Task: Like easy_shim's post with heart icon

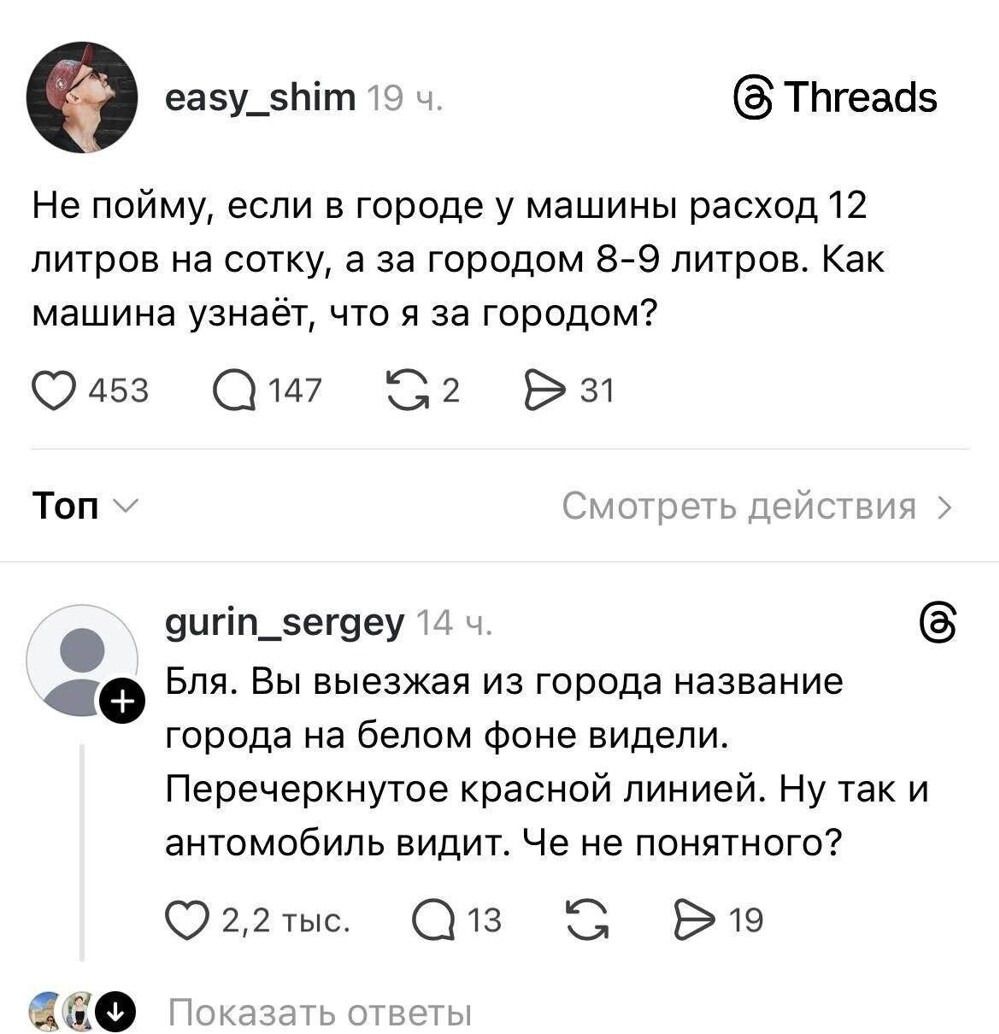Action: [x=59, y=391]
